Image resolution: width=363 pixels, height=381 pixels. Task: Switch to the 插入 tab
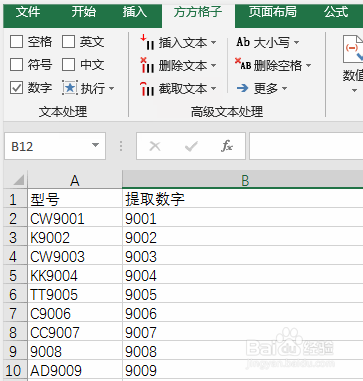134,12
